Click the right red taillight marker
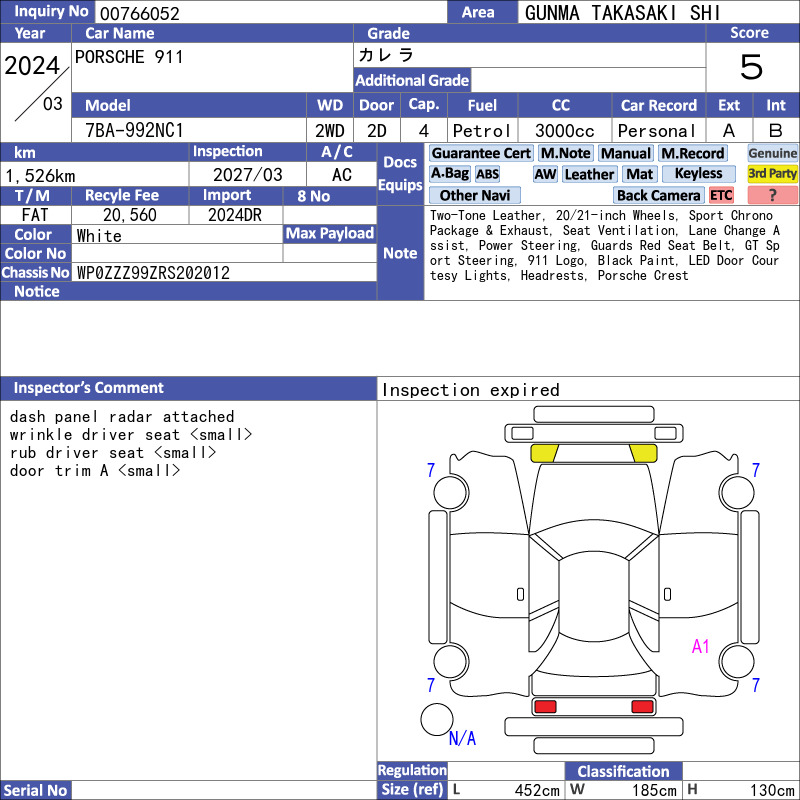Screen dimensions: 800x800 tap(642, 707)
